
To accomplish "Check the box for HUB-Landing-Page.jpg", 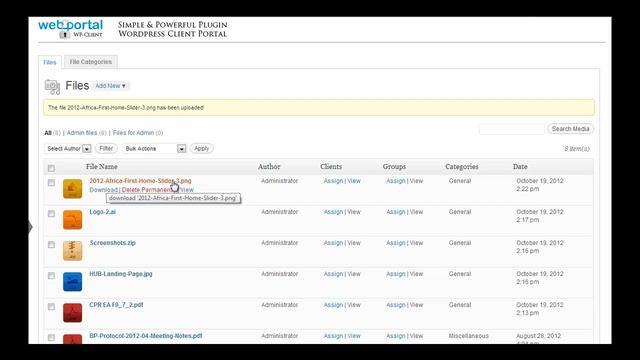I will 51,276.
